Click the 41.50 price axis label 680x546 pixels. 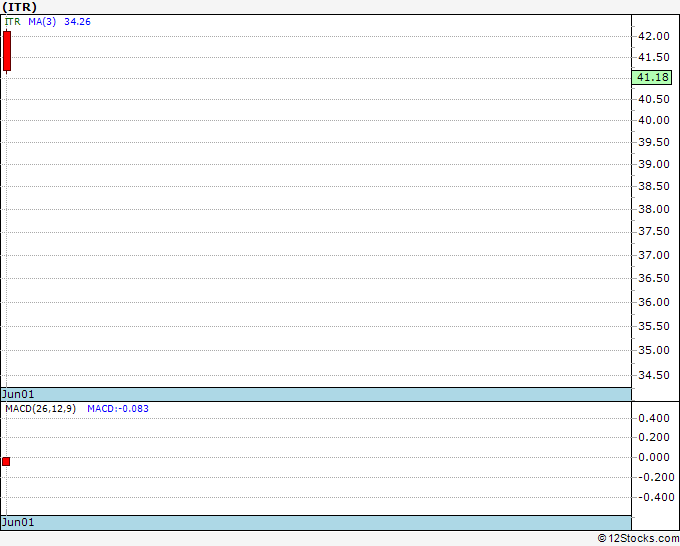pos(654,57)
